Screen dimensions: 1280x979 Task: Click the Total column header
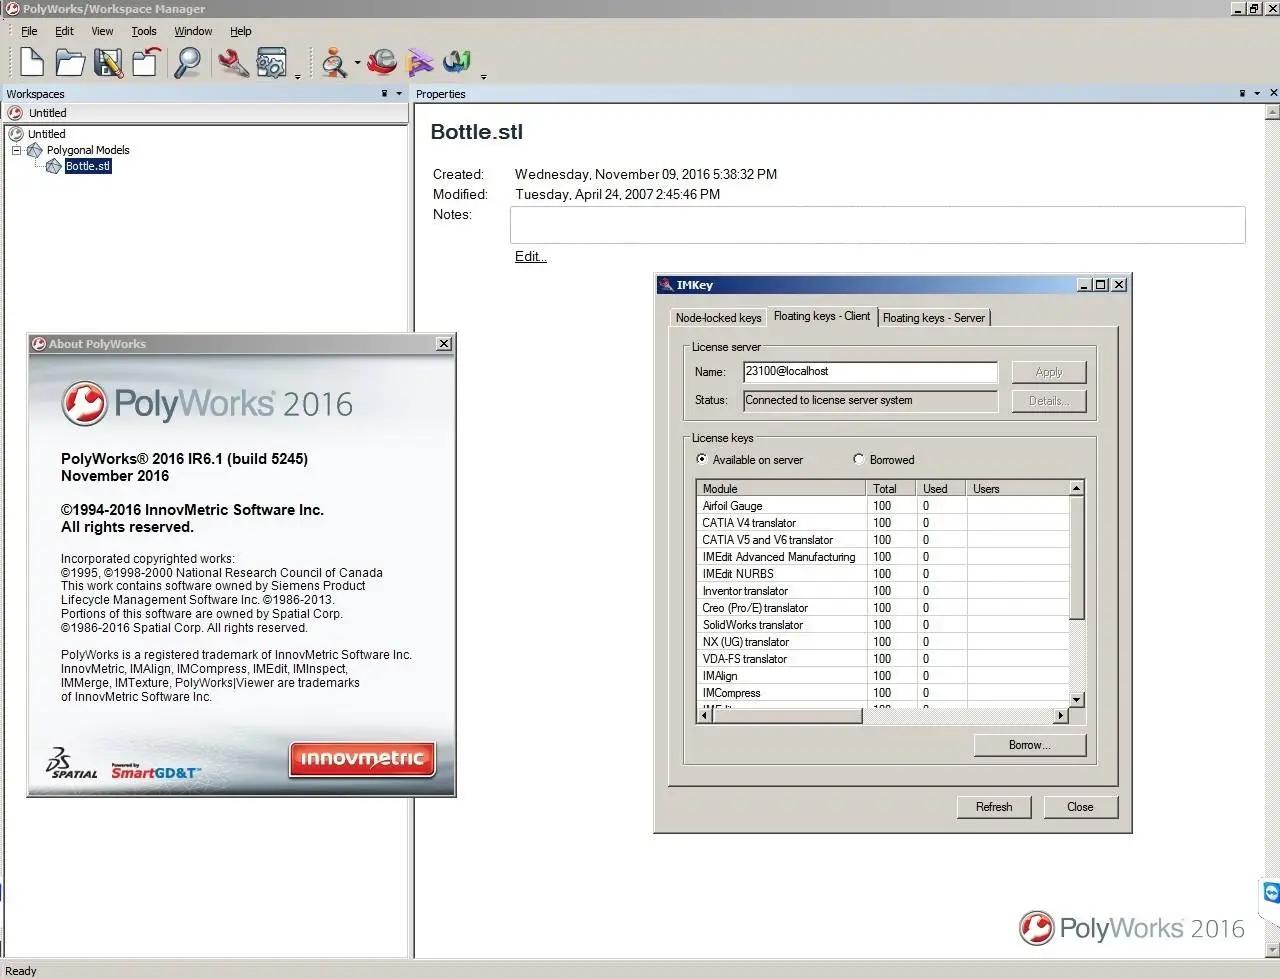point(890,489)
